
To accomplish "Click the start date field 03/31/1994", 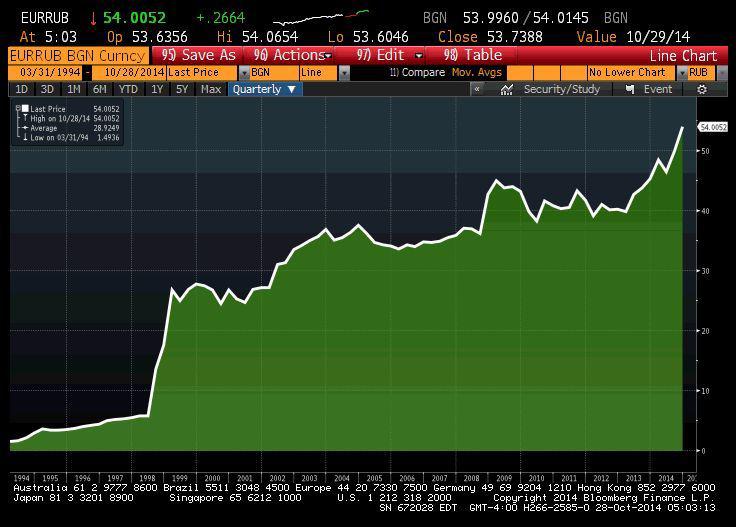I will [x=45, y=73].
